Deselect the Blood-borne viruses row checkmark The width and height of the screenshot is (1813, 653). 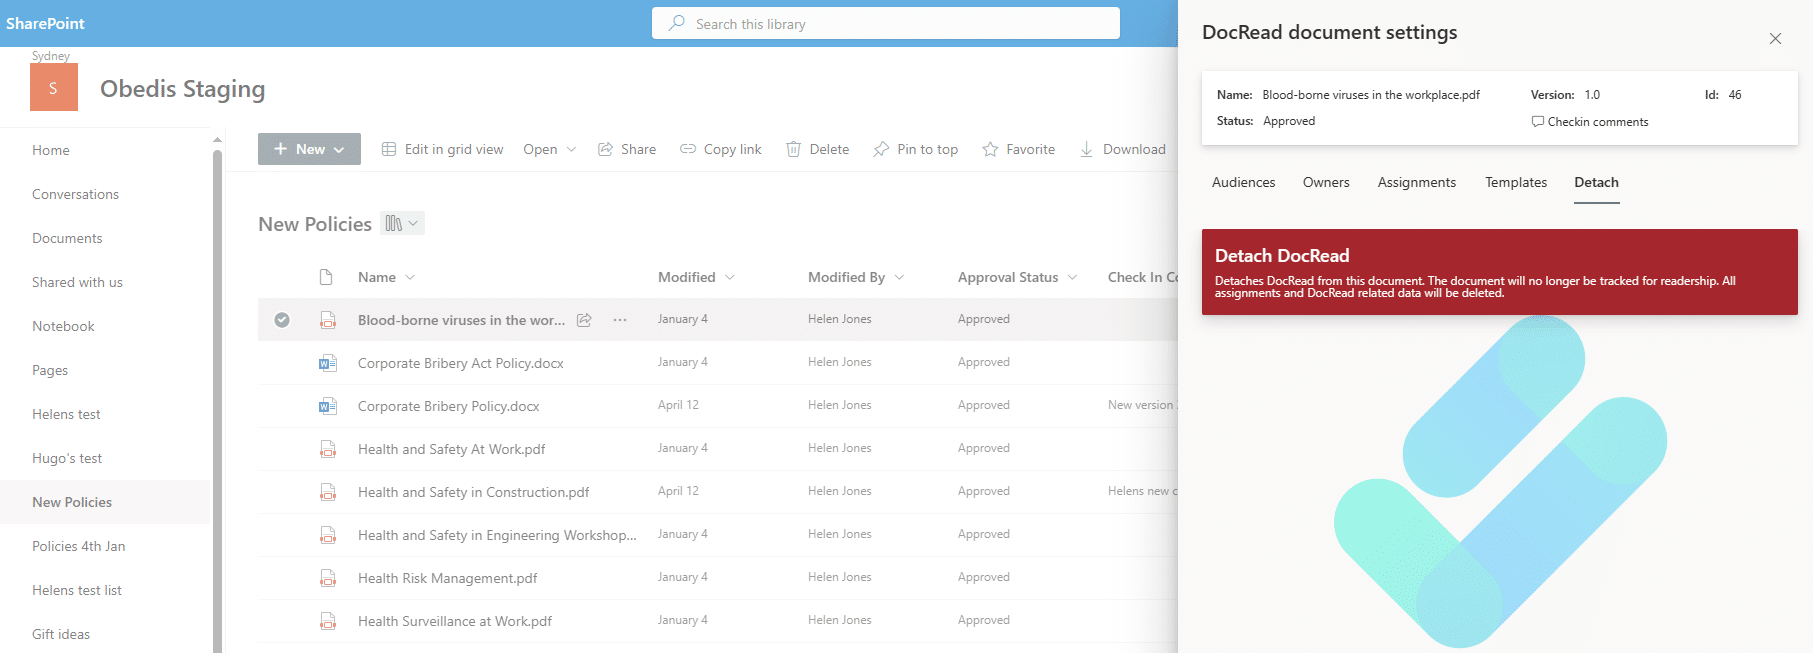click(282, 320)
